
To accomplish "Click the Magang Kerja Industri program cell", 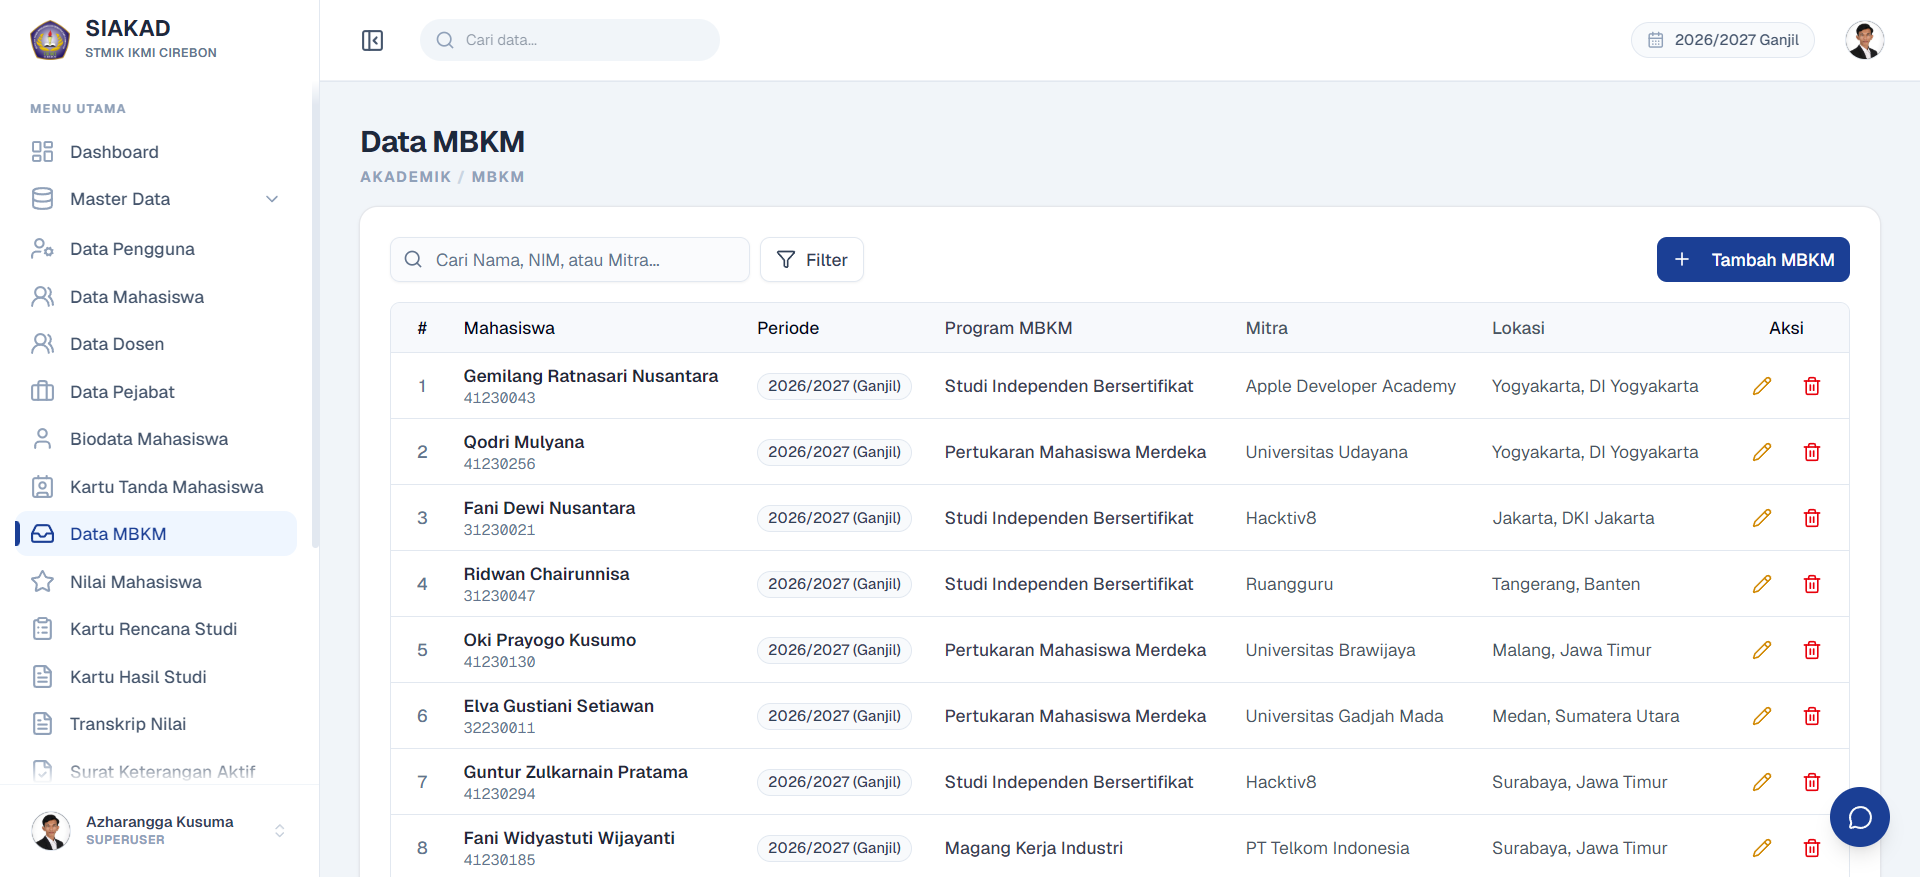I will point(1033,848).
